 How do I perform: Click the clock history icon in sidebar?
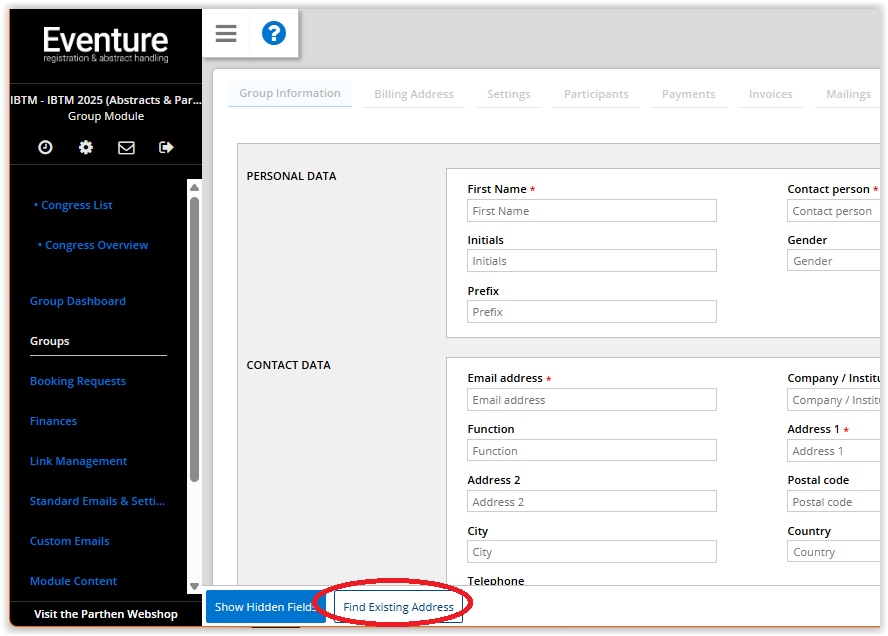tap(45, 147)
